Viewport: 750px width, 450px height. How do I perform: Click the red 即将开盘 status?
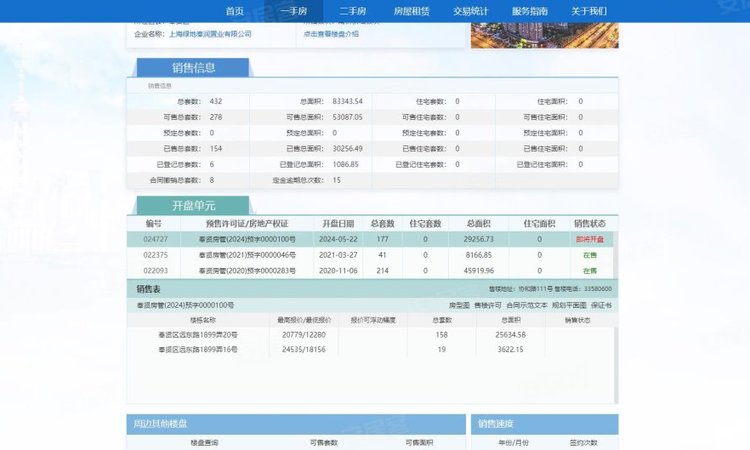590,239
